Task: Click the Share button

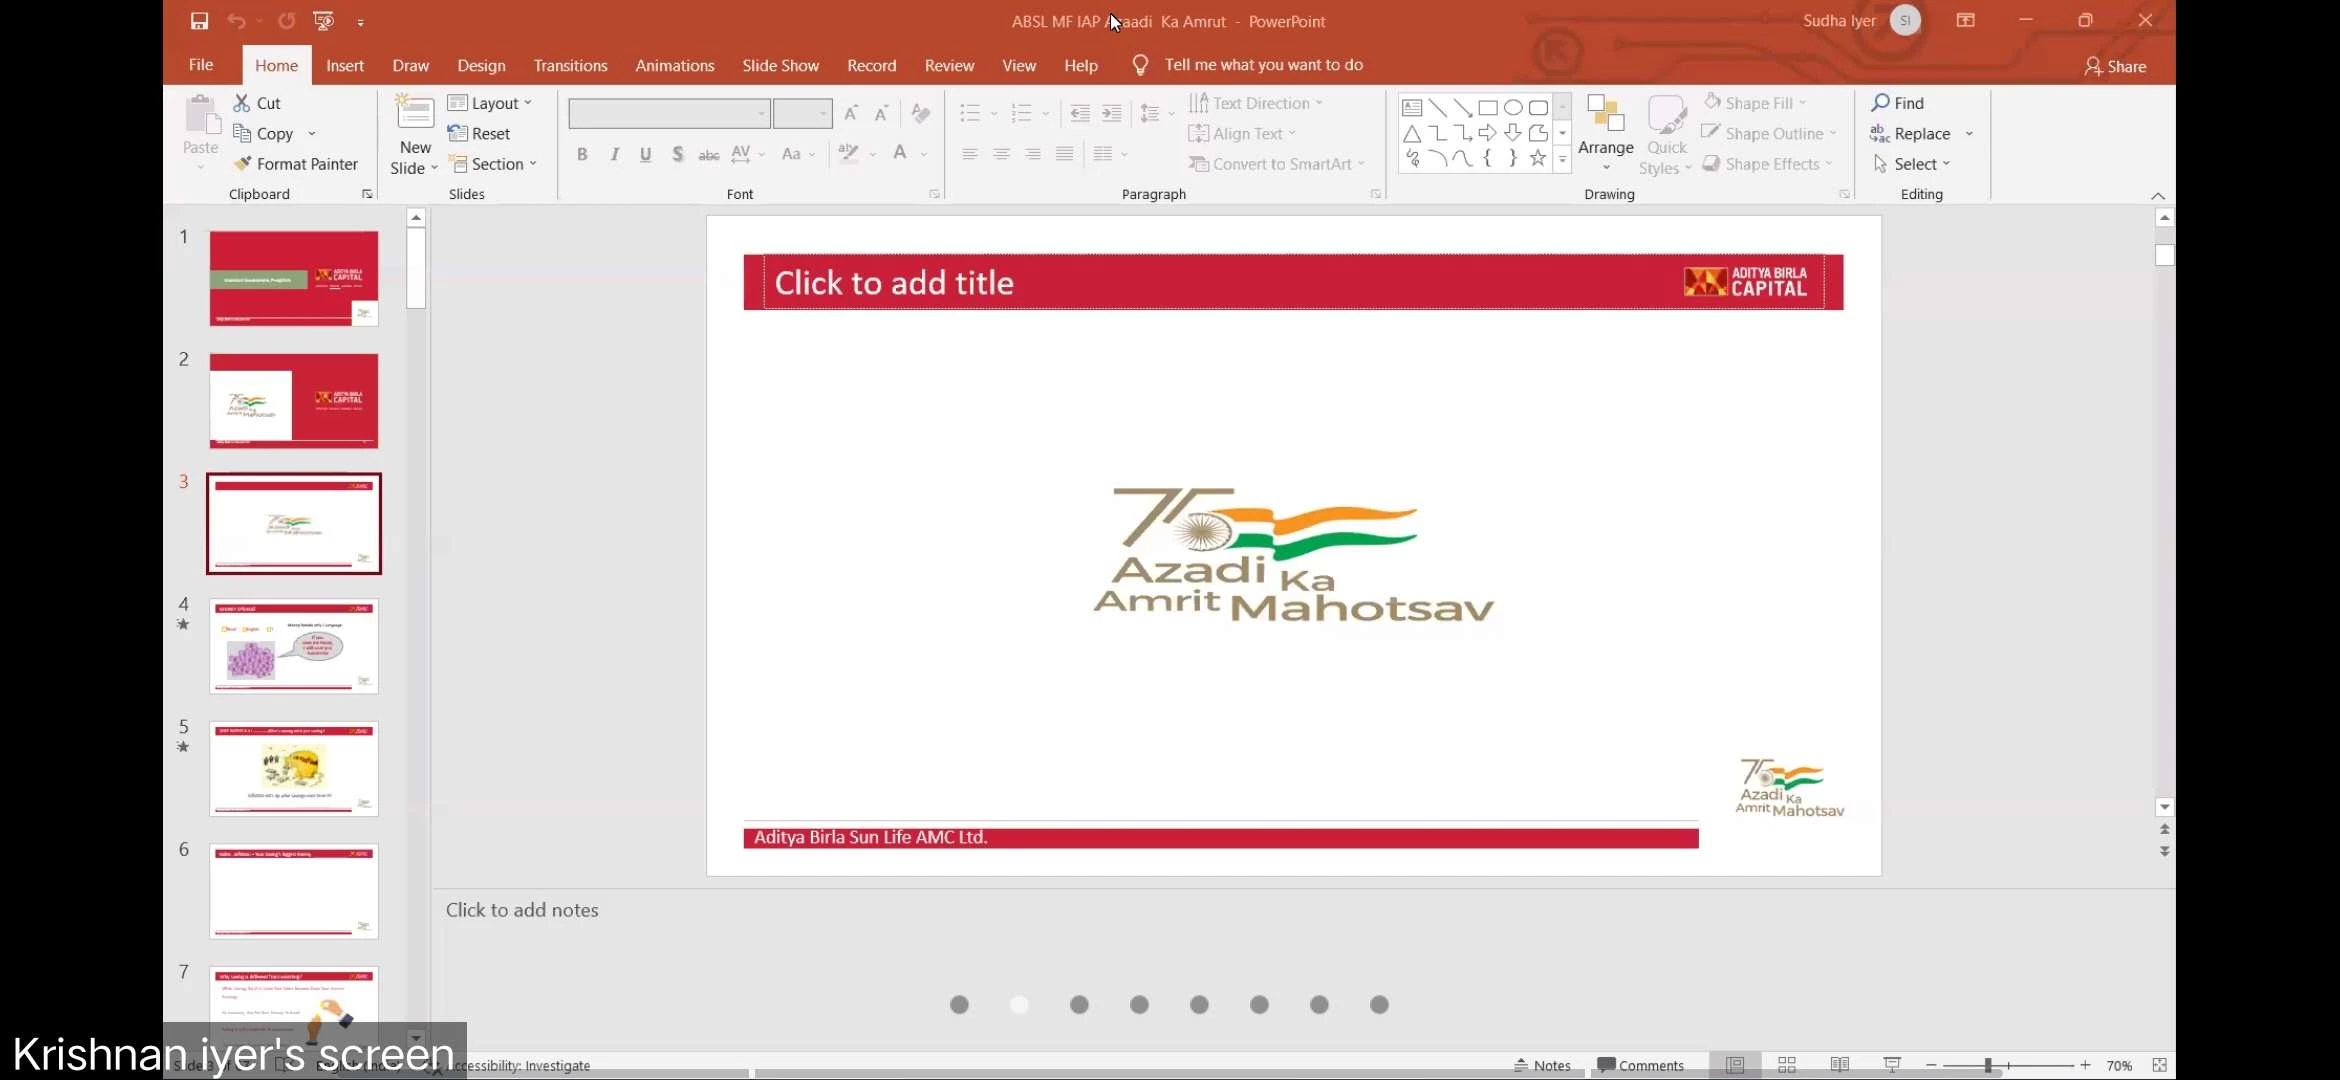Action: [x=2115, y=66]
